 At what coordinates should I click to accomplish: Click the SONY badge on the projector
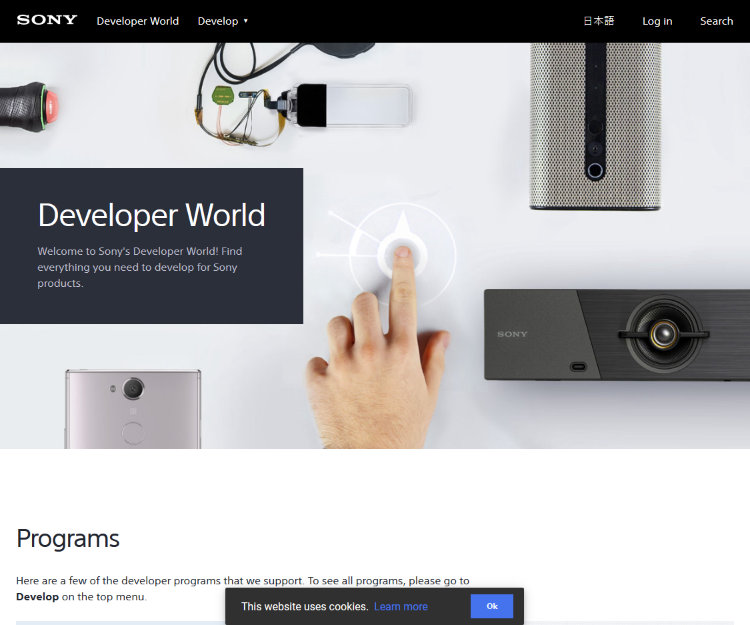click(512, 334)
